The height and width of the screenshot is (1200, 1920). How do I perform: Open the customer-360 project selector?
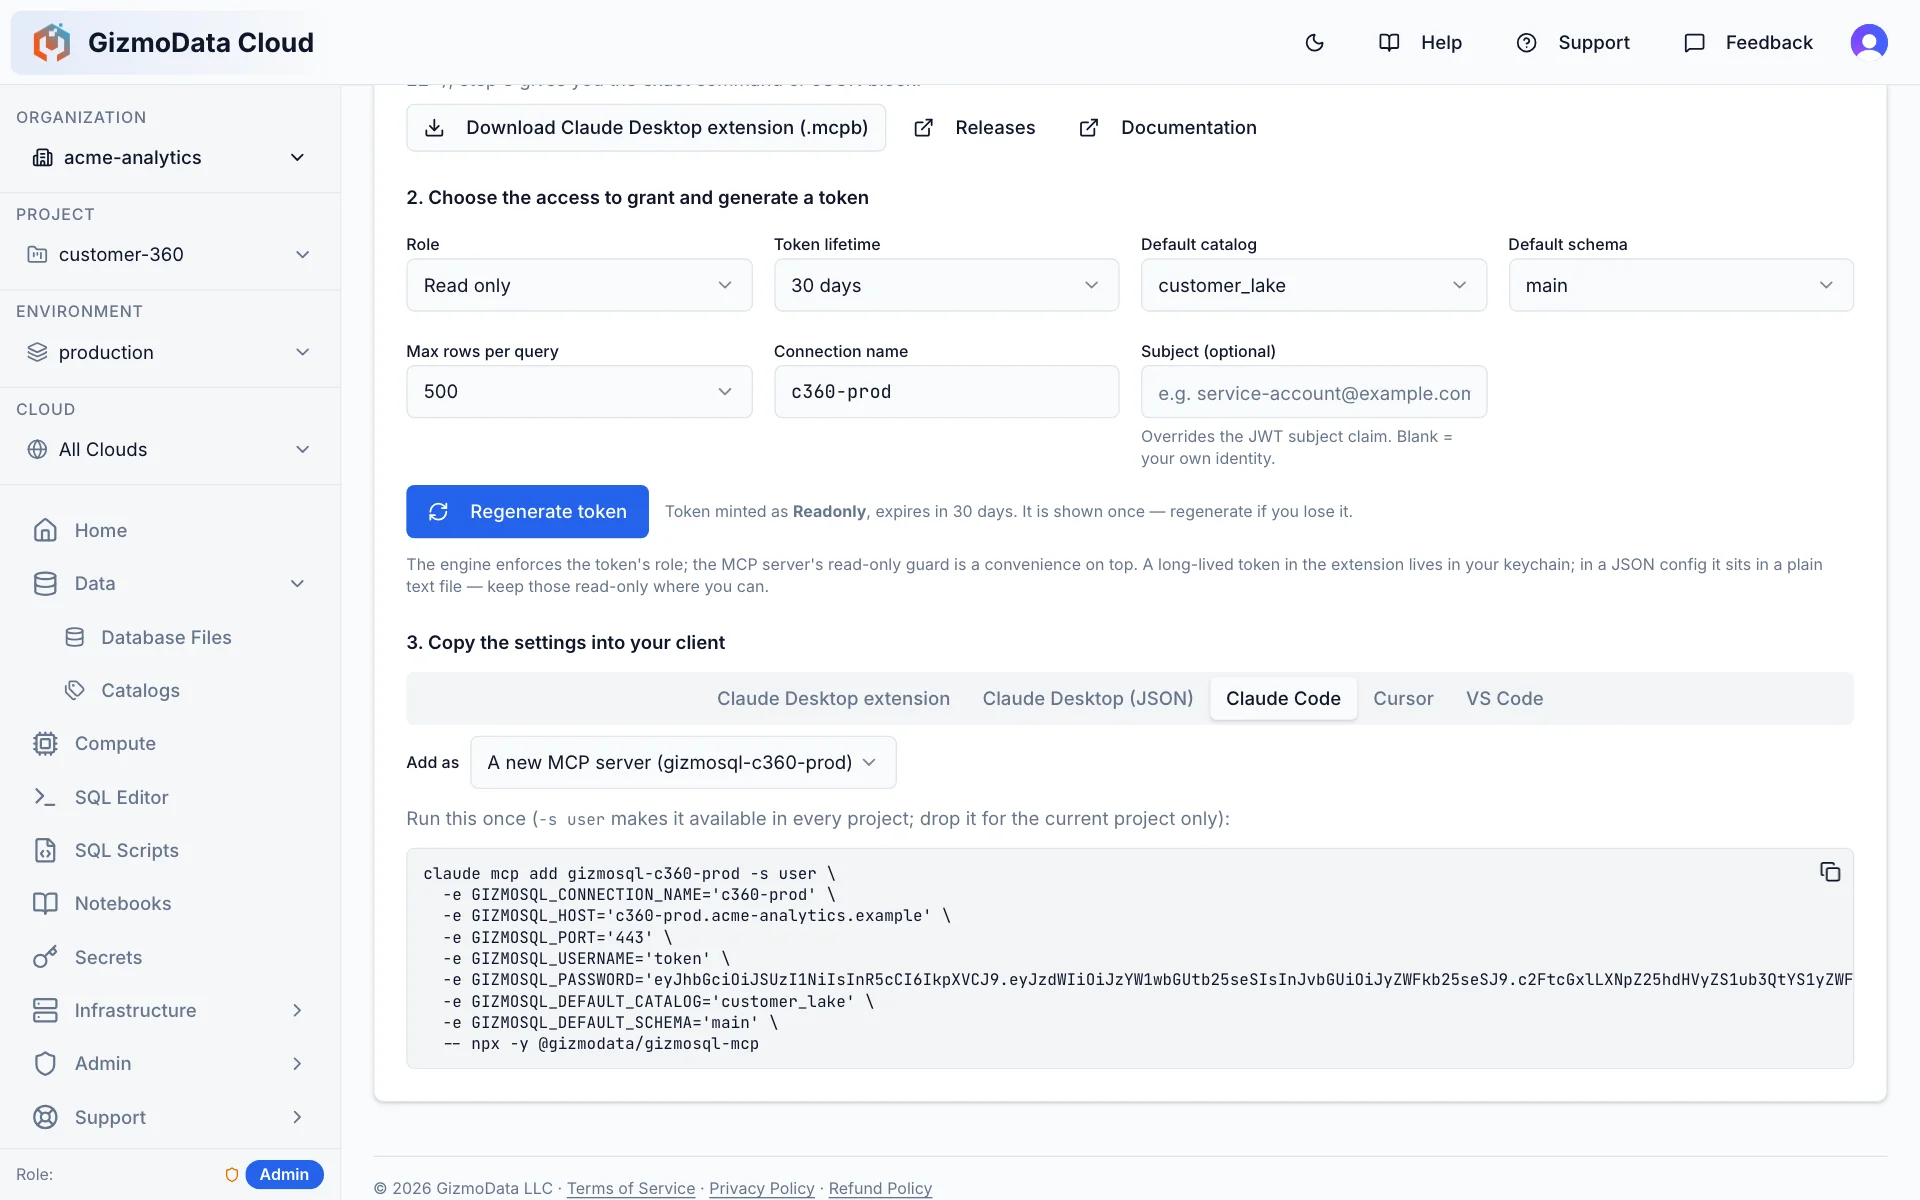170,254
